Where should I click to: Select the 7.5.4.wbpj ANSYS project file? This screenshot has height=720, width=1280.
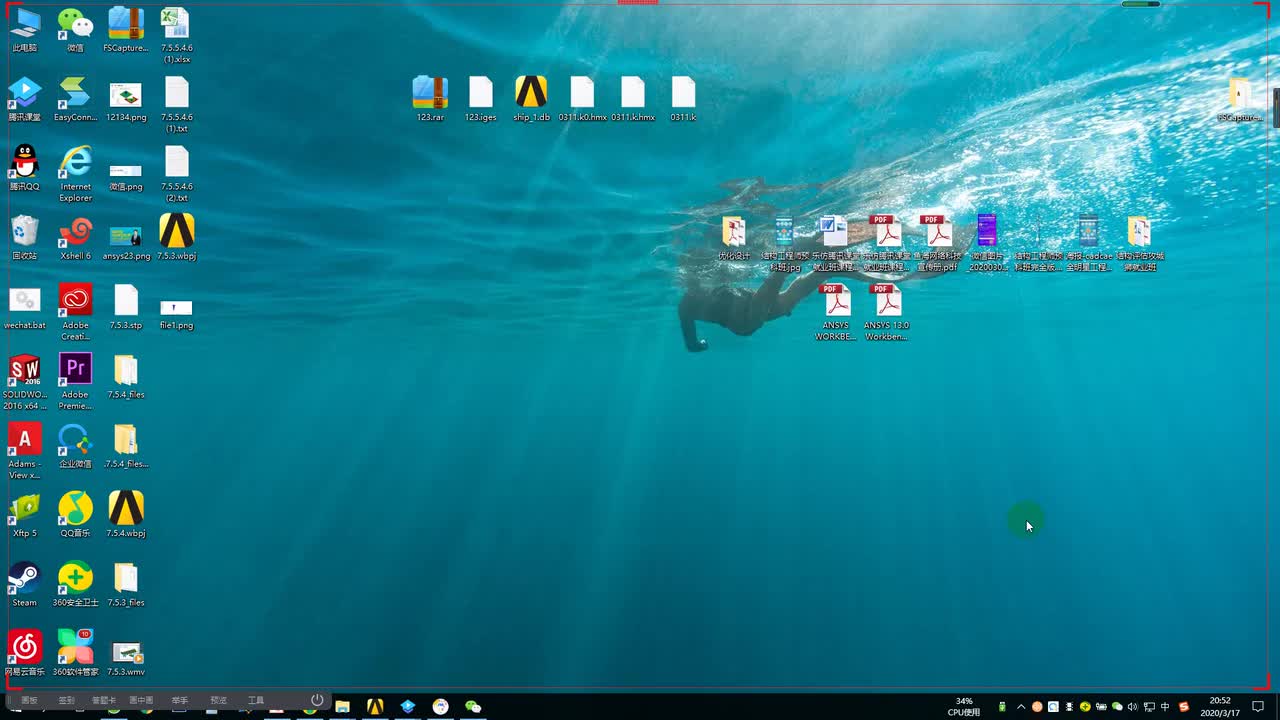pos(126,514)
